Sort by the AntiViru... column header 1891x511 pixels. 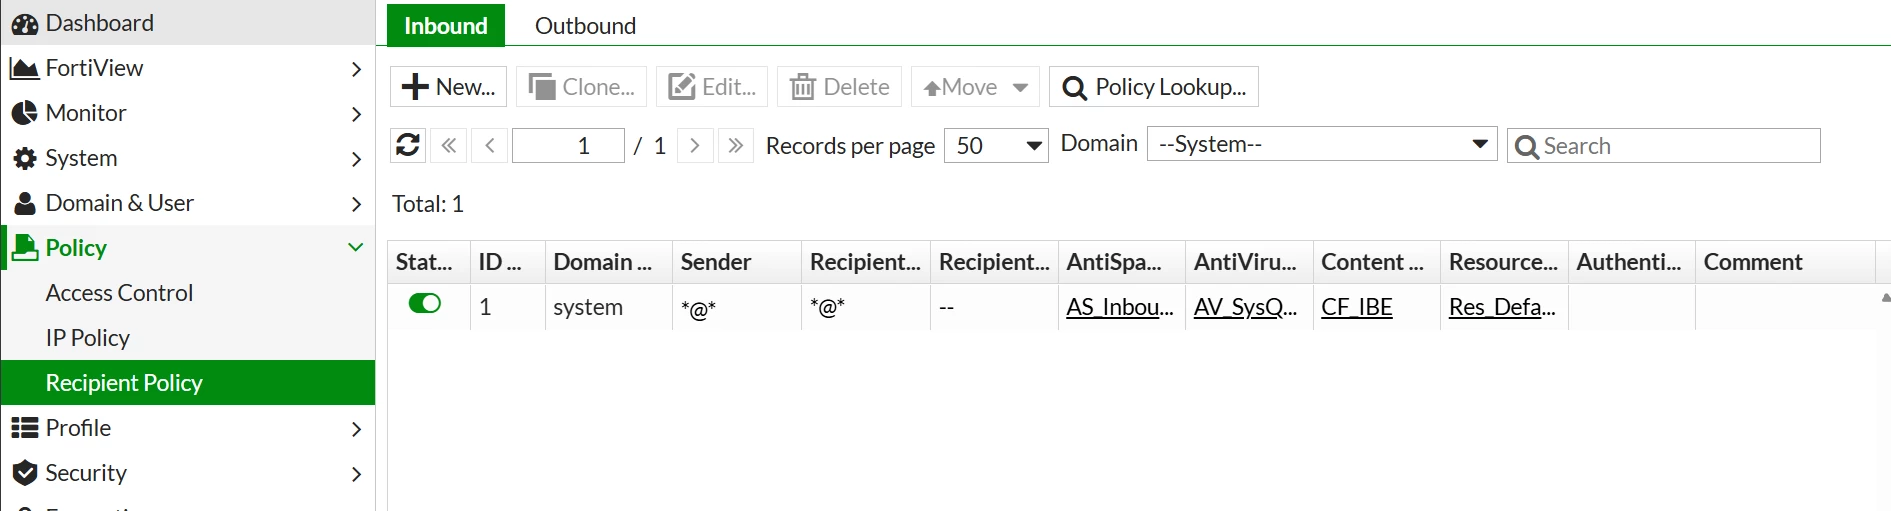point(1249,262)
